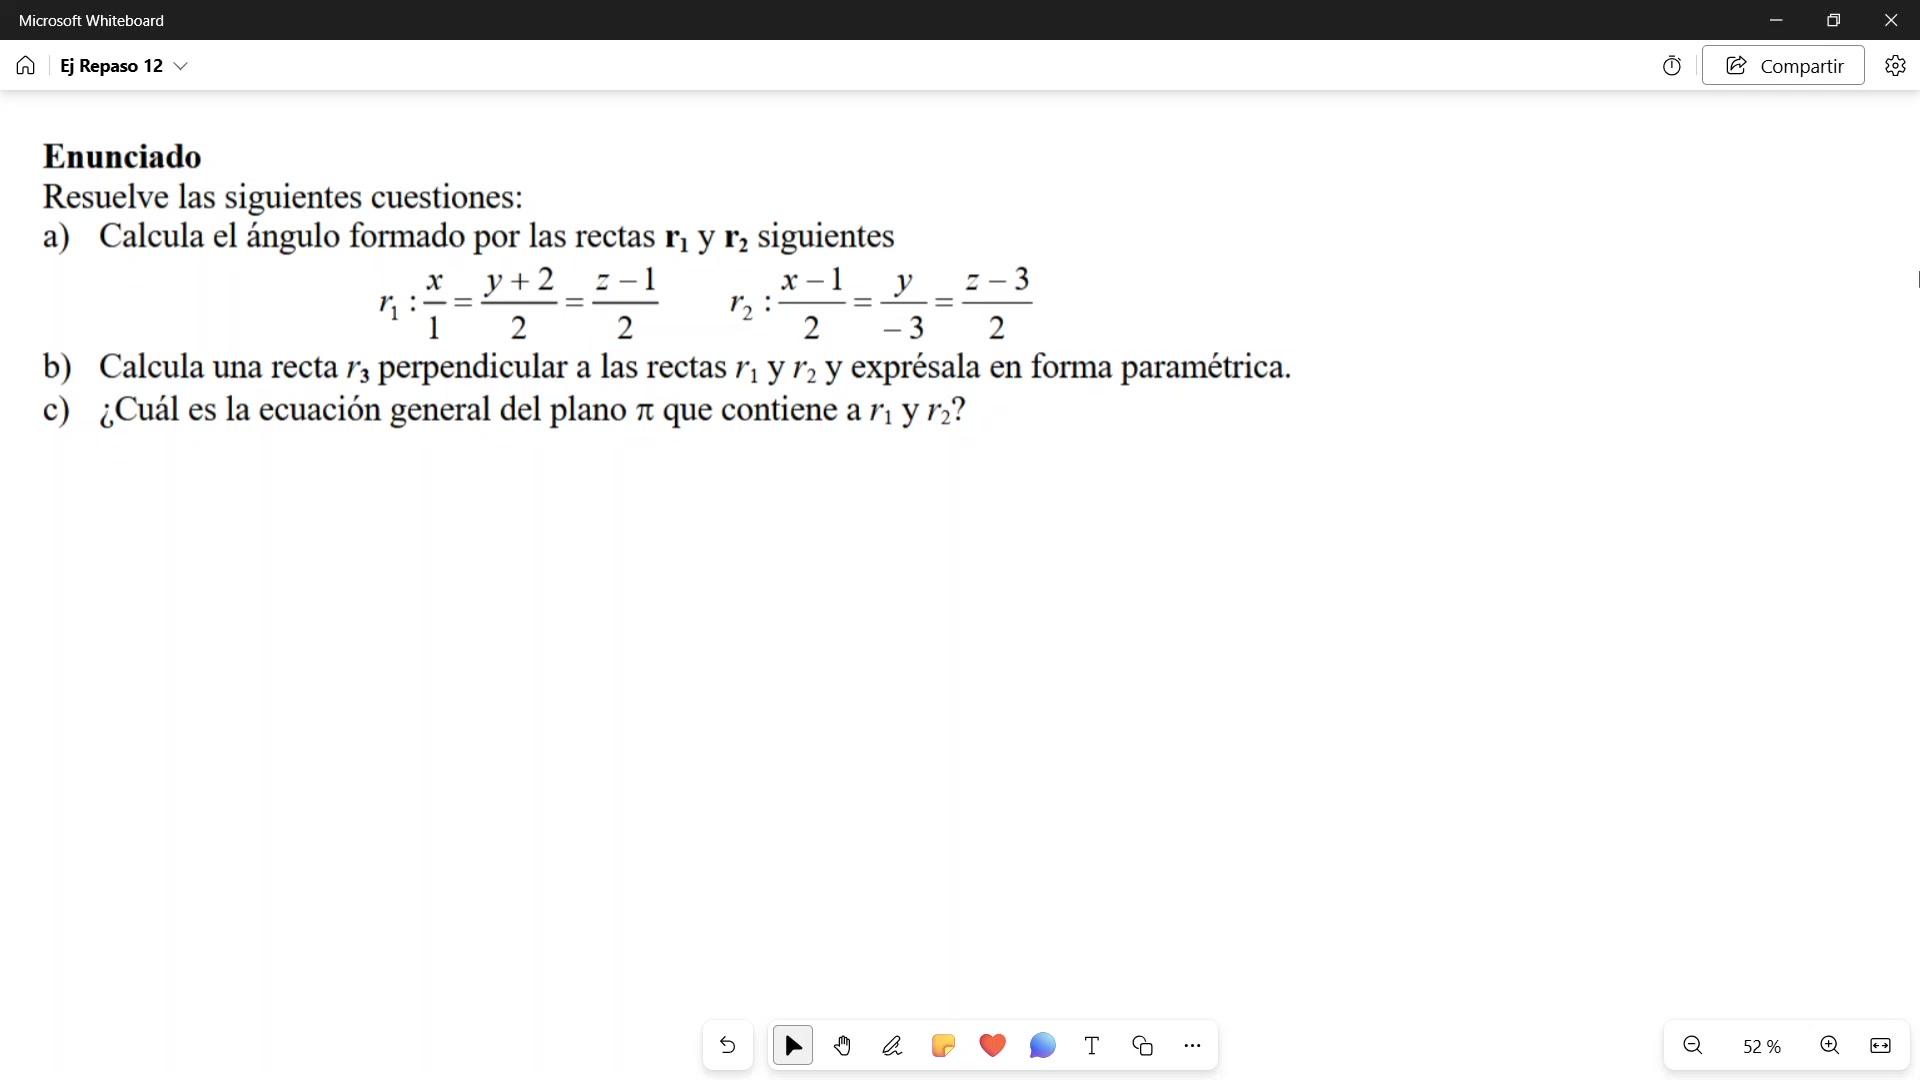
Task: Fit whiteboard to screen
Action: [x=1880, y=1046]
